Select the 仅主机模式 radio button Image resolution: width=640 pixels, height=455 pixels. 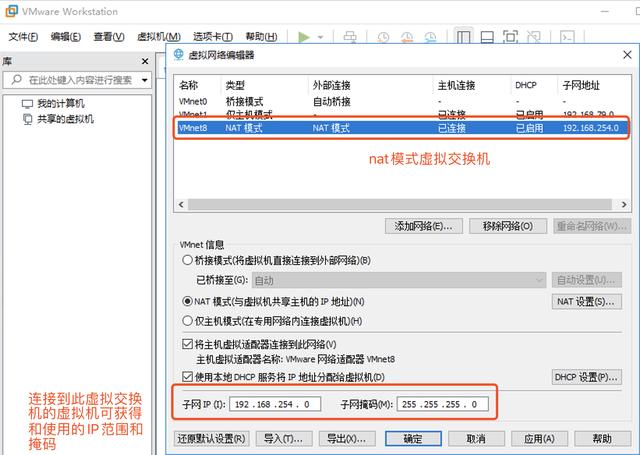tap(187, 321)
